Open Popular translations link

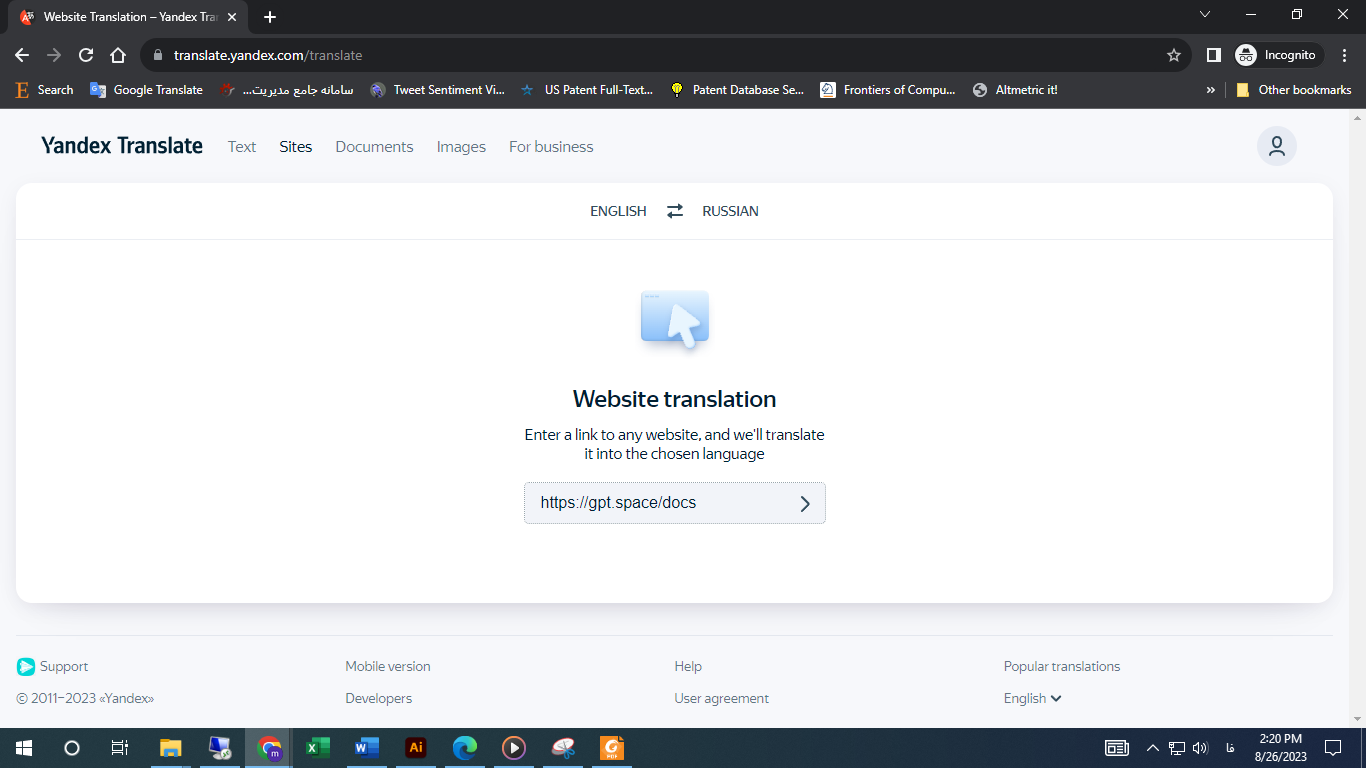[x=1062, y=666]
